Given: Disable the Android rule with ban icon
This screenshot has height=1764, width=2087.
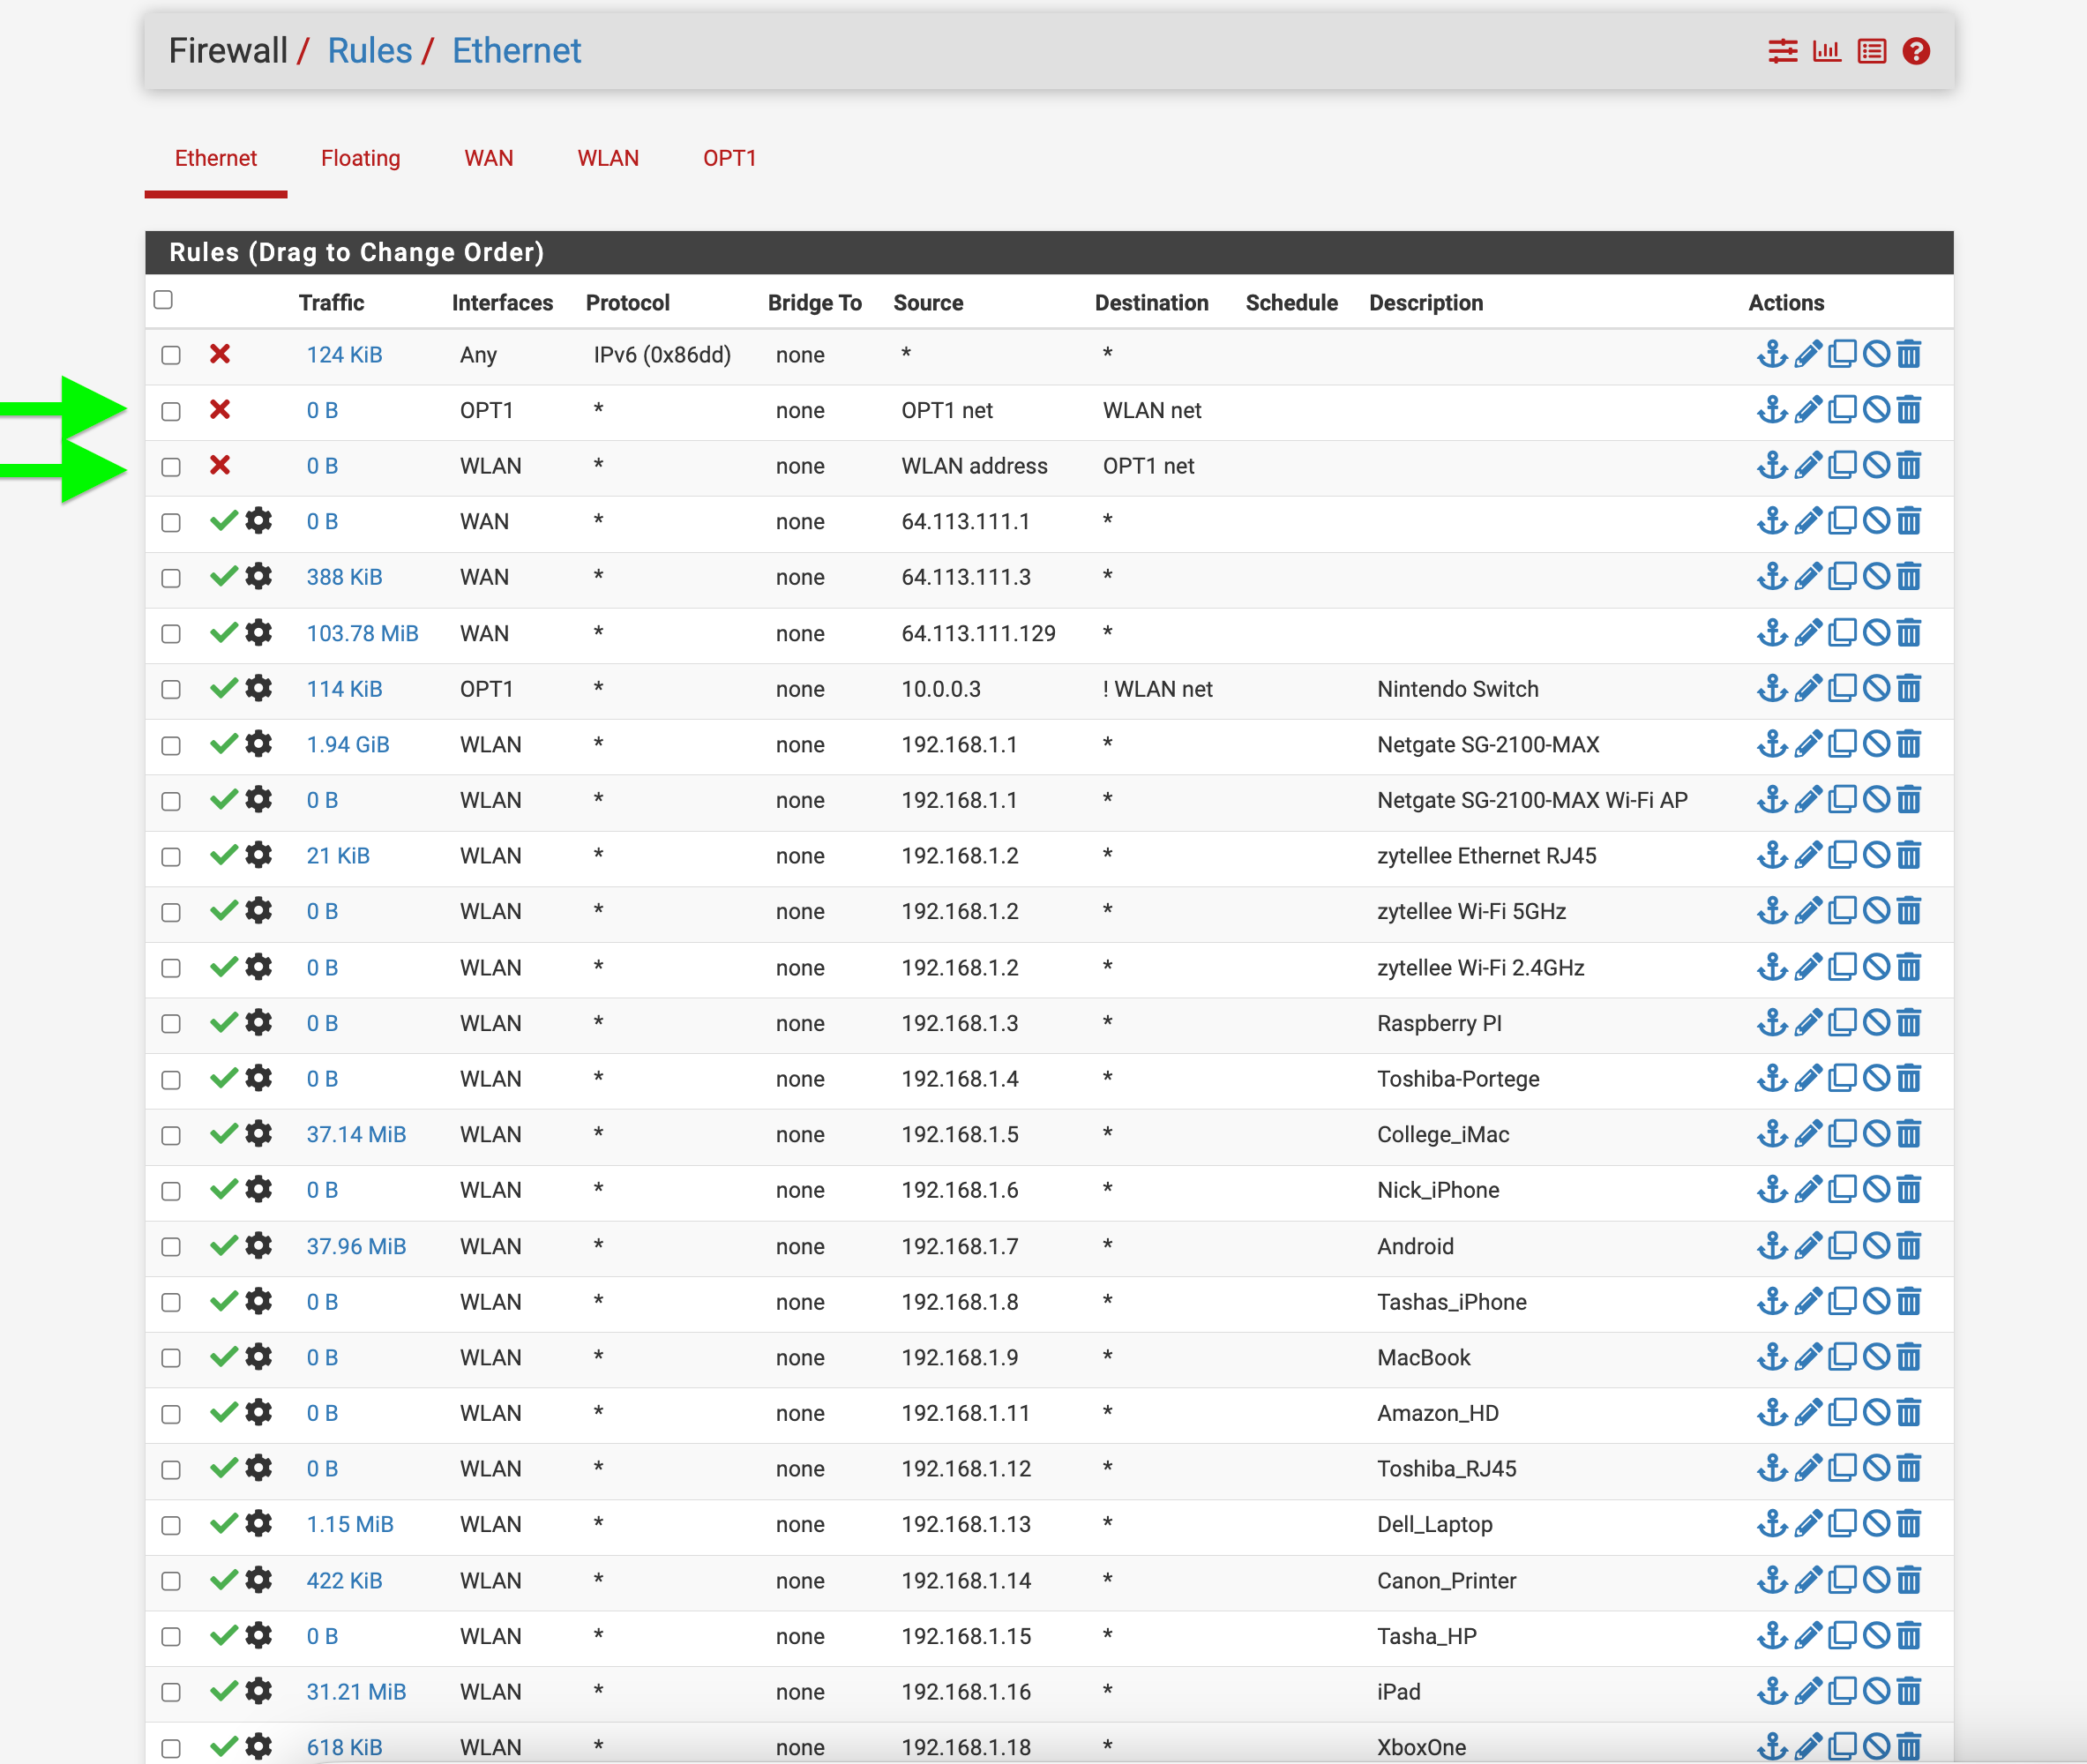Looking at the screenshot, I should (1876, 1246).
